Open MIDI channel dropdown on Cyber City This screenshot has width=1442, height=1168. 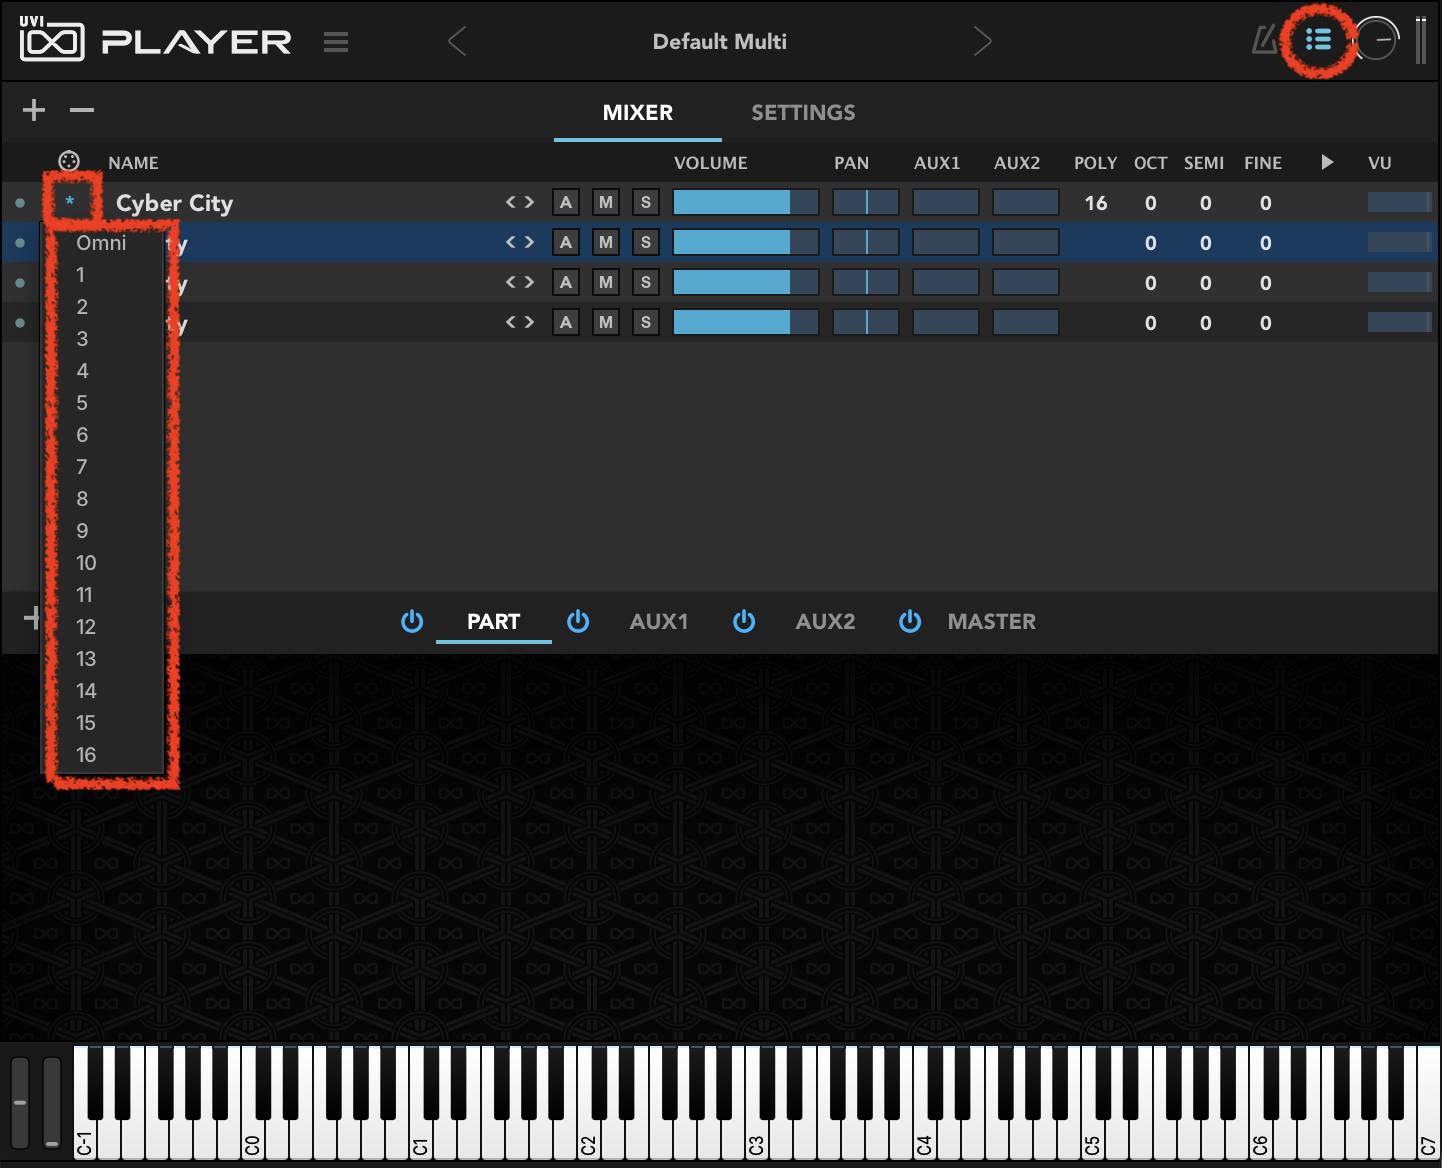(x=70, y=202)
